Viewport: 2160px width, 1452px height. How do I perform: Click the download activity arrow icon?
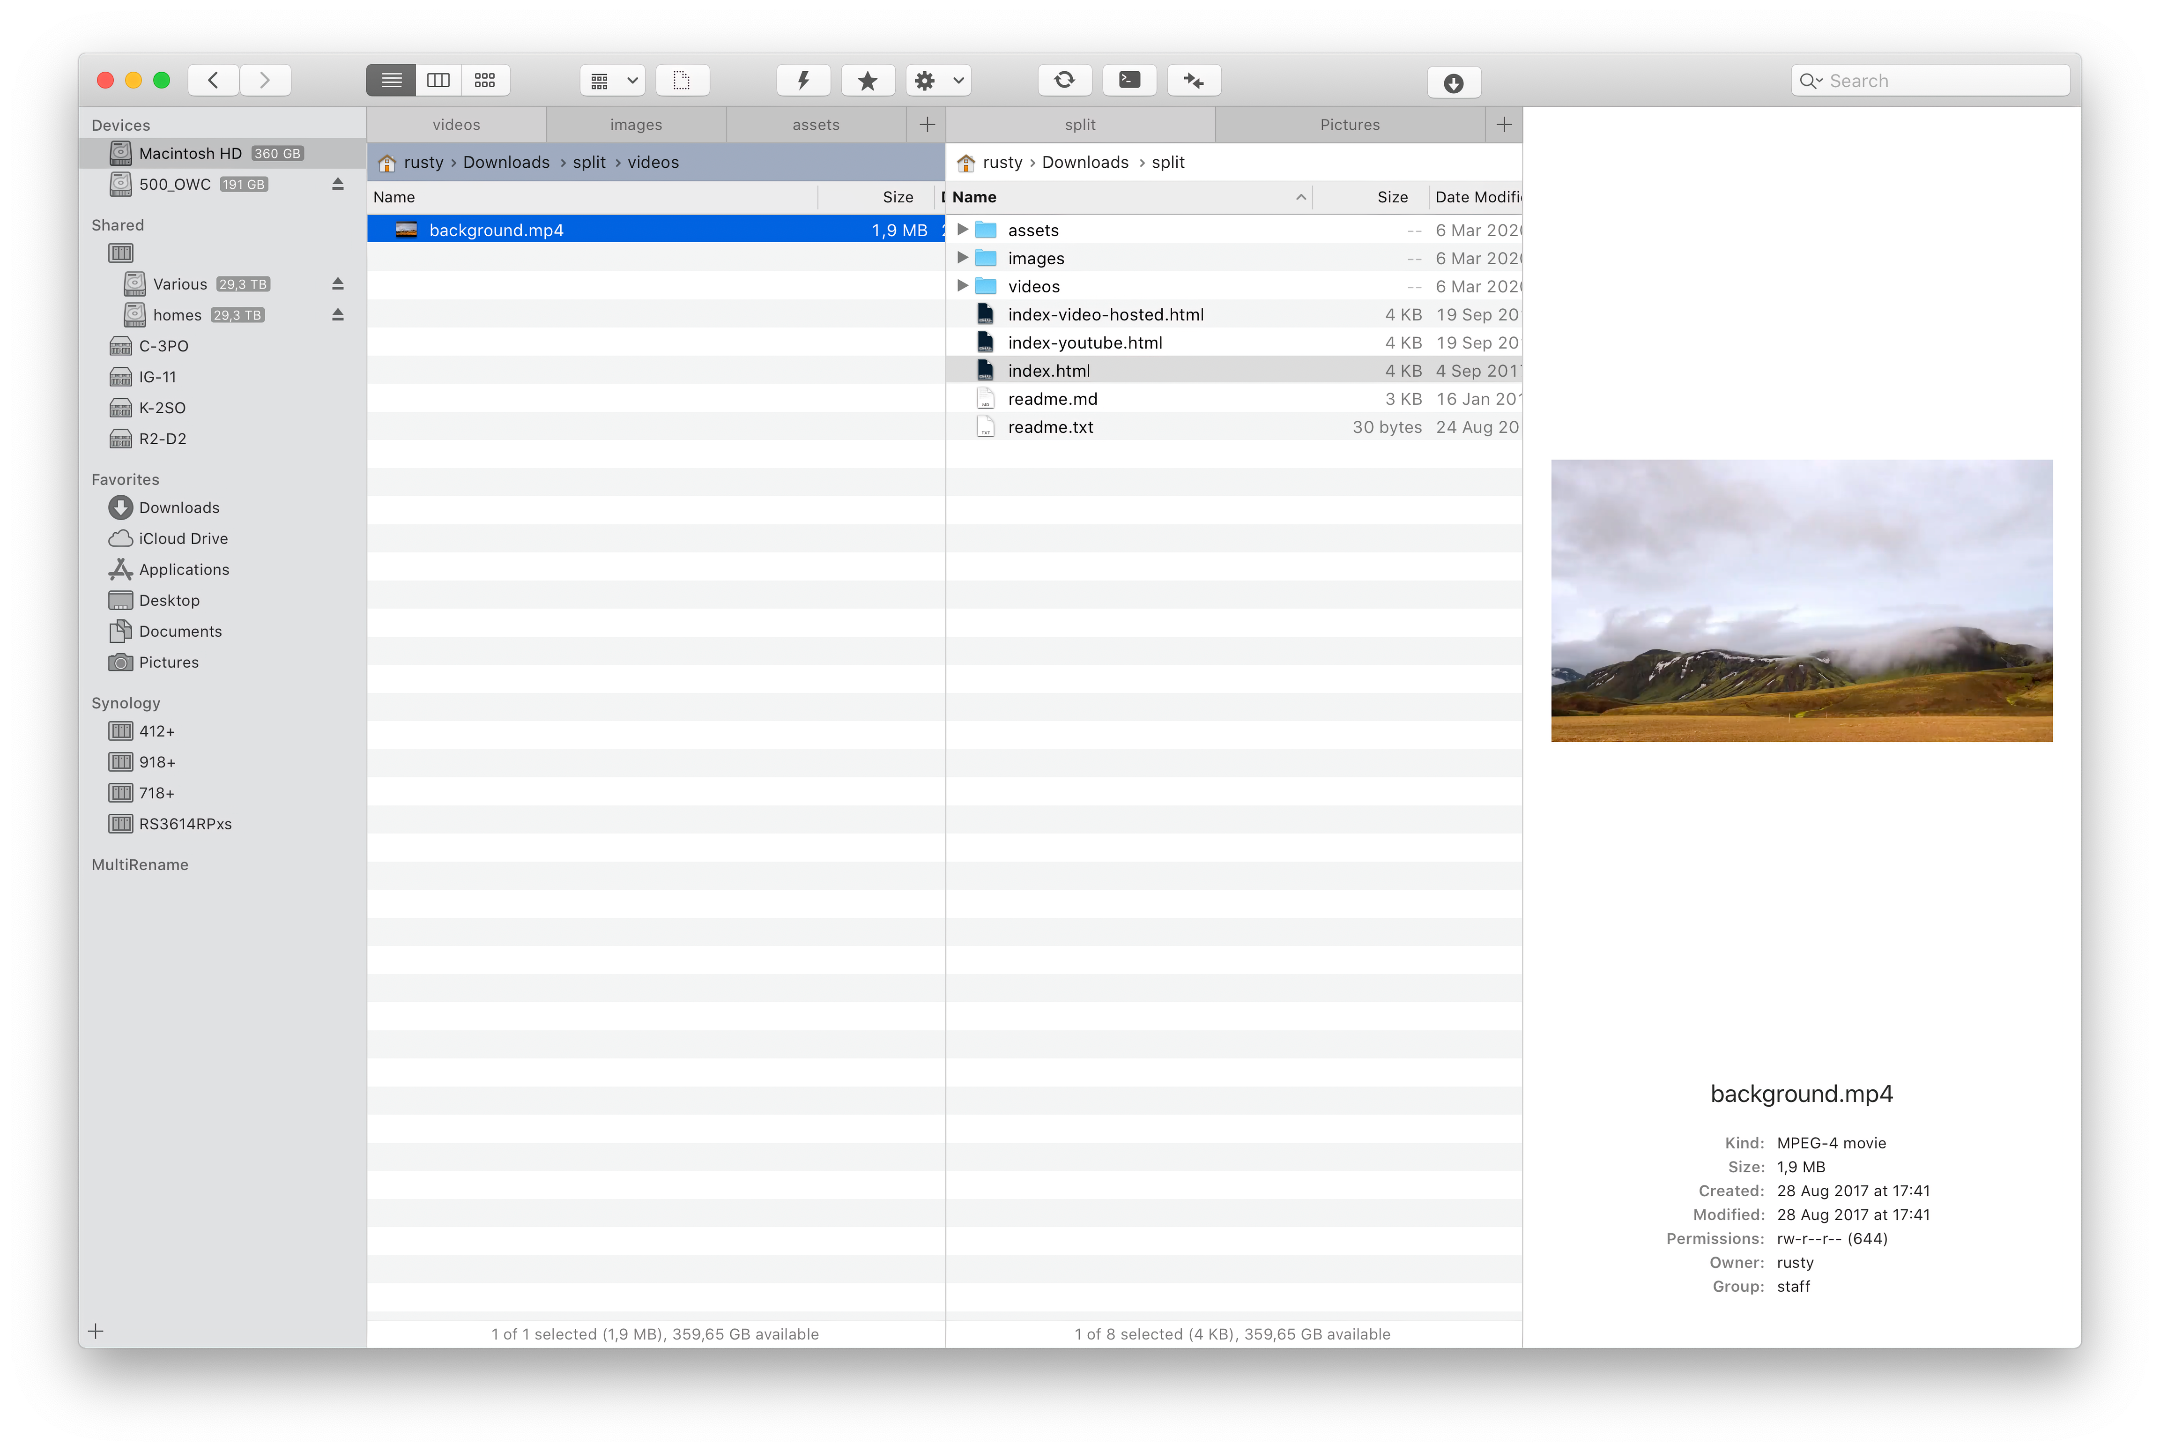point(1454,83)
